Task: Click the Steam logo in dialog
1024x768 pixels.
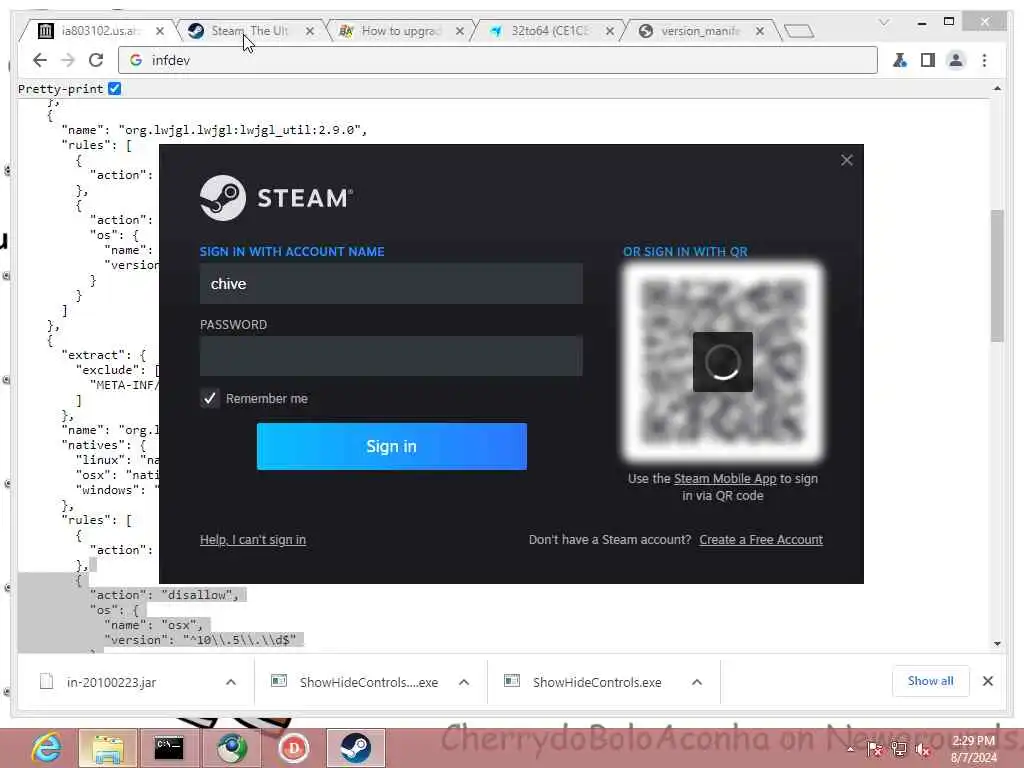Action: [x=276, y=198]
